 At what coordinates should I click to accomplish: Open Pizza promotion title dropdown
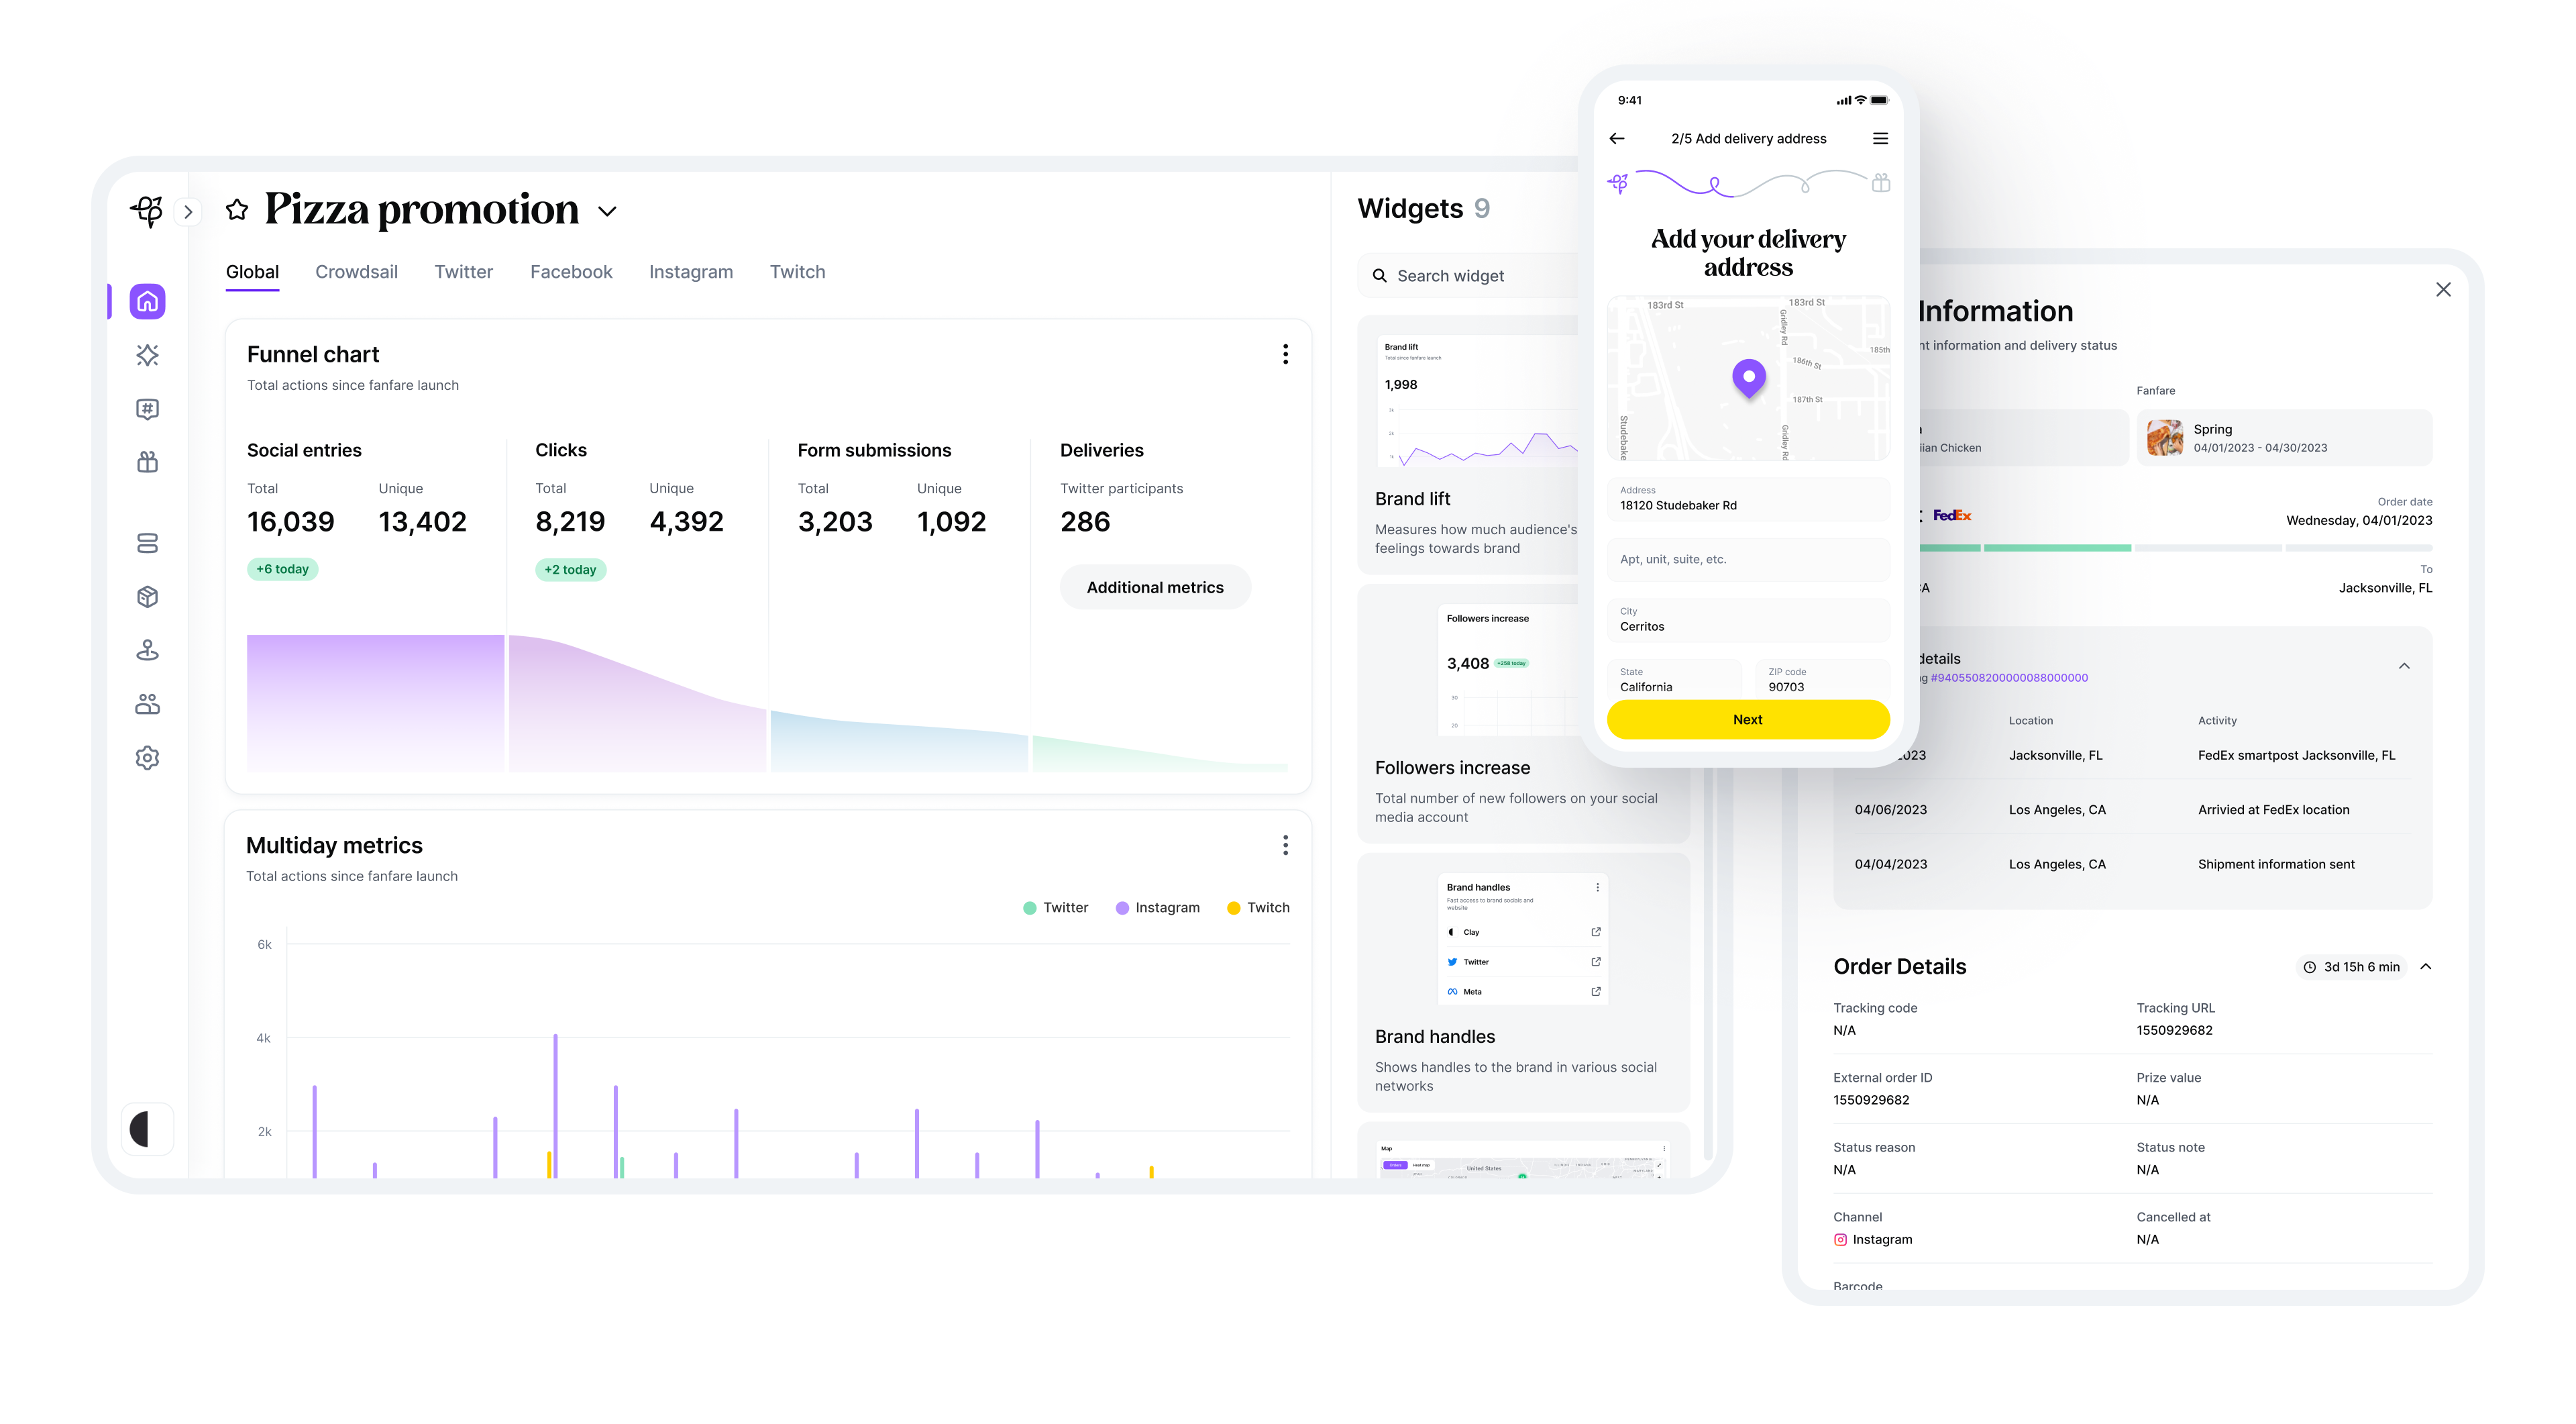[x=607, y=212]
